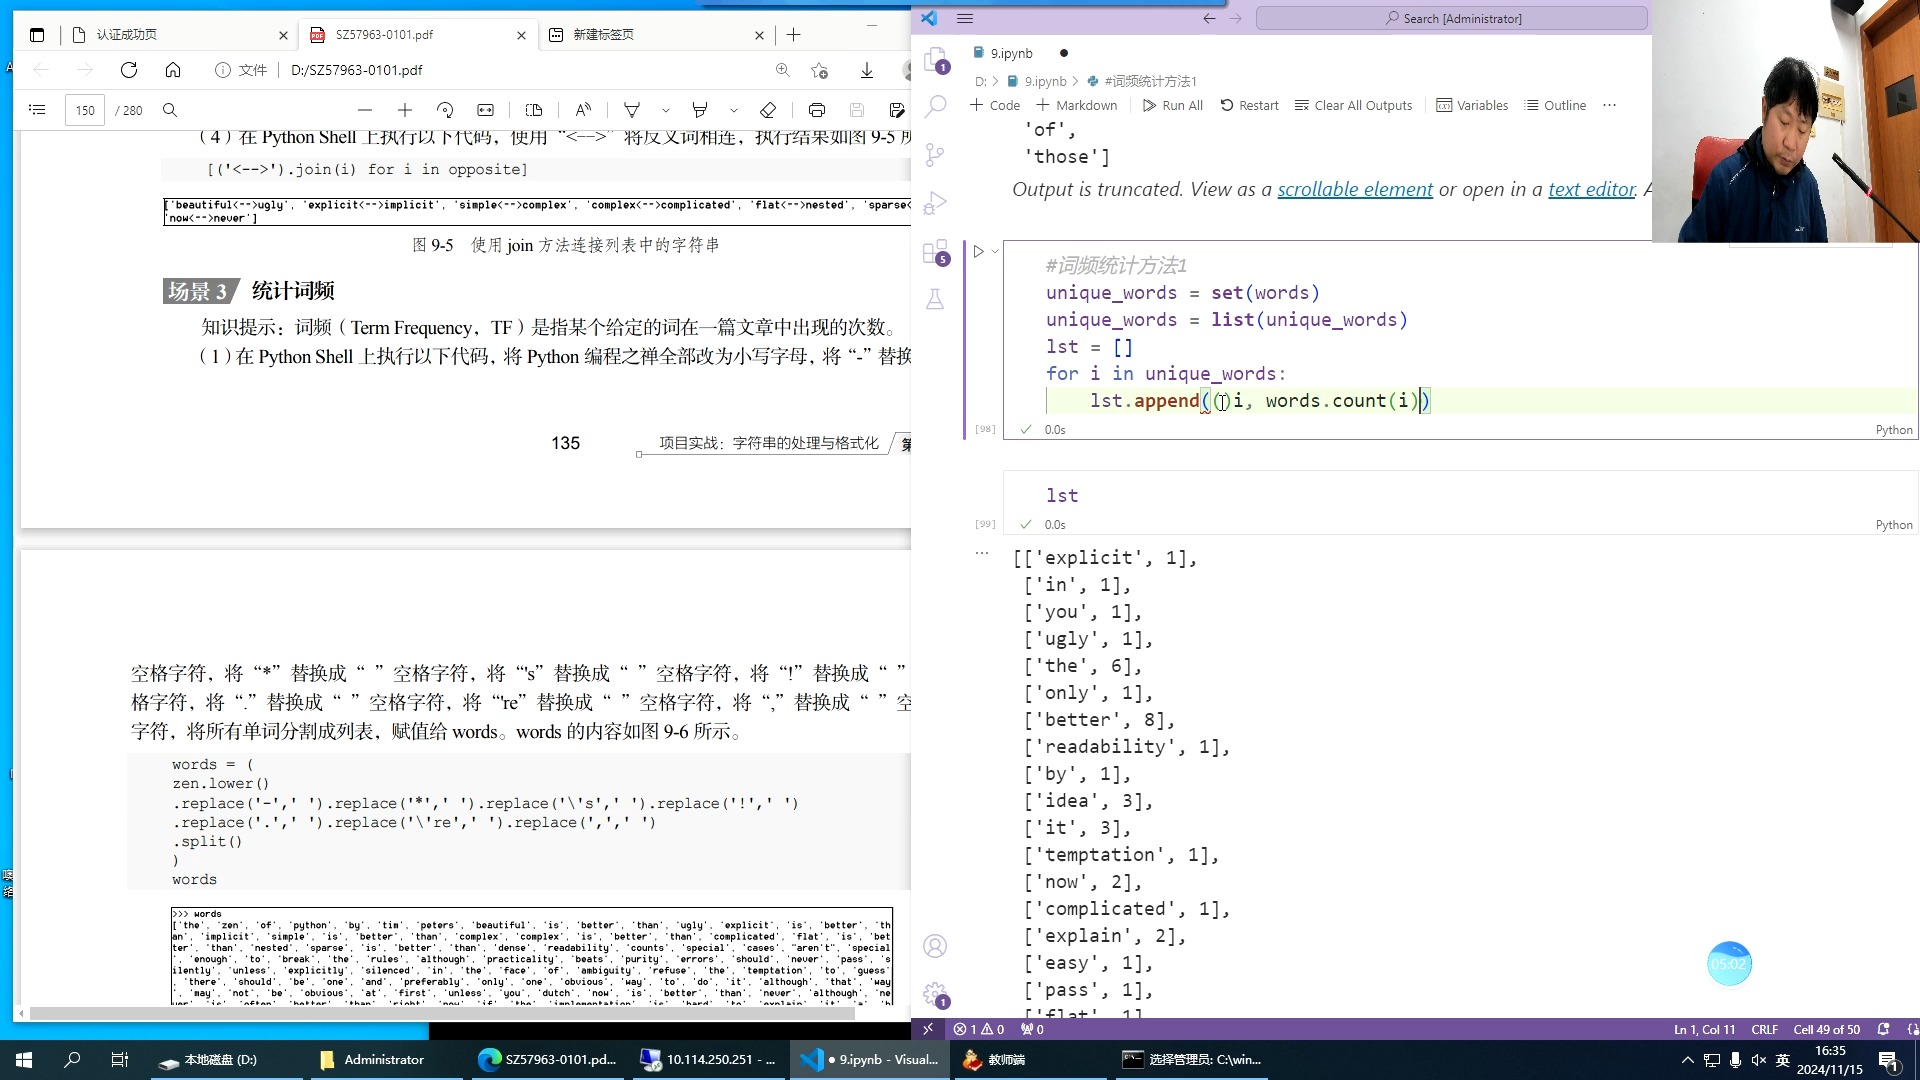Click the ports forwarded status indicator
This screenshot has width=1920, height=1080.
pos(1032,1029)
